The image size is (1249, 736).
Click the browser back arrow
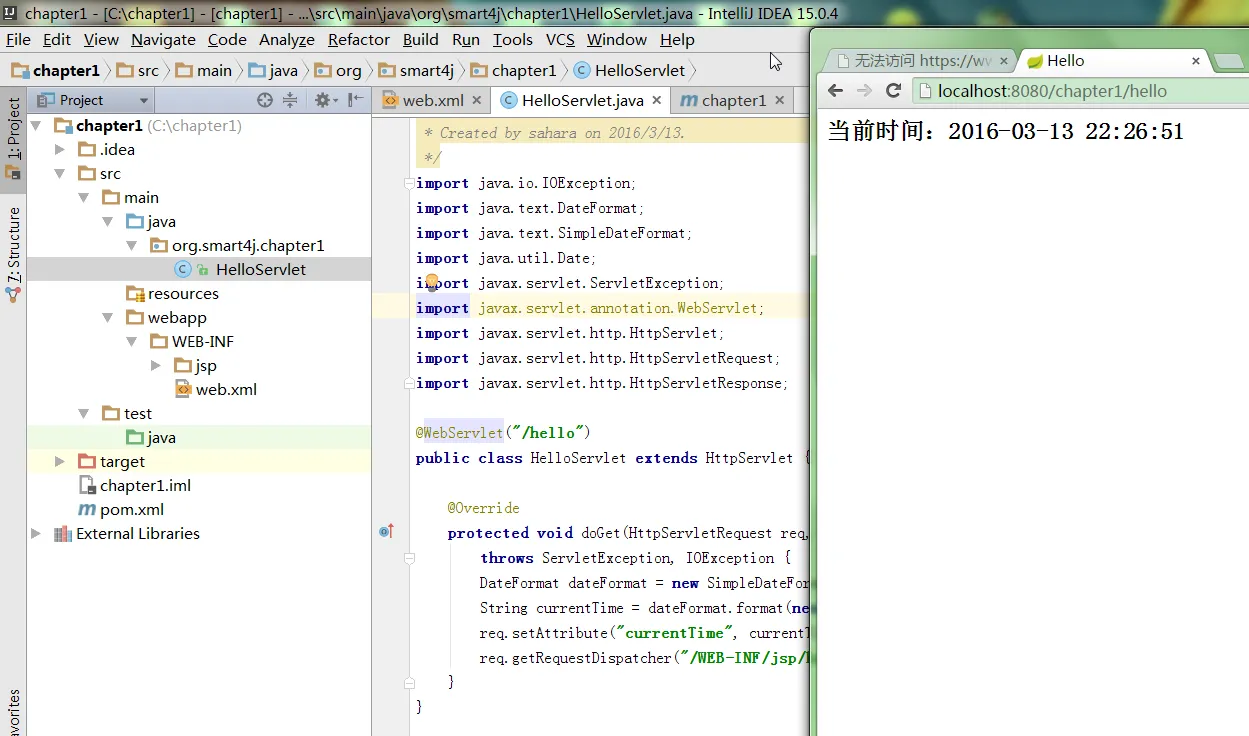pyautogui.click(x=834, y=91)
